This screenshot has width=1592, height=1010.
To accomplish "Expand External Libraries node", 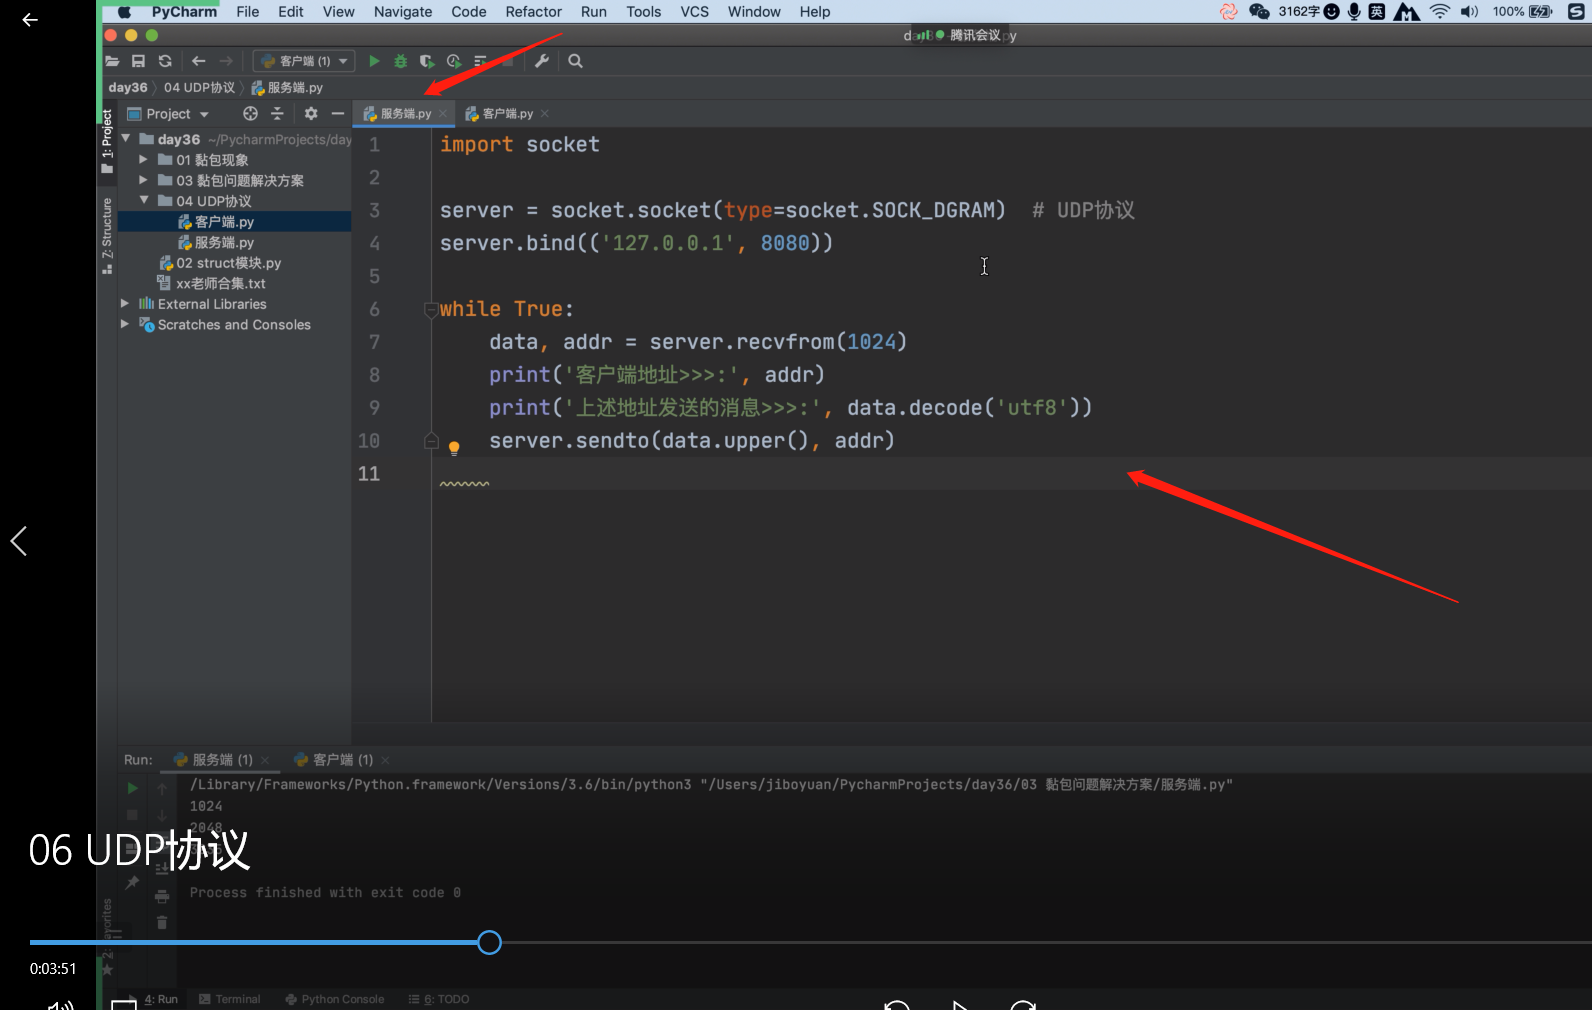I will tap(125, 303).
